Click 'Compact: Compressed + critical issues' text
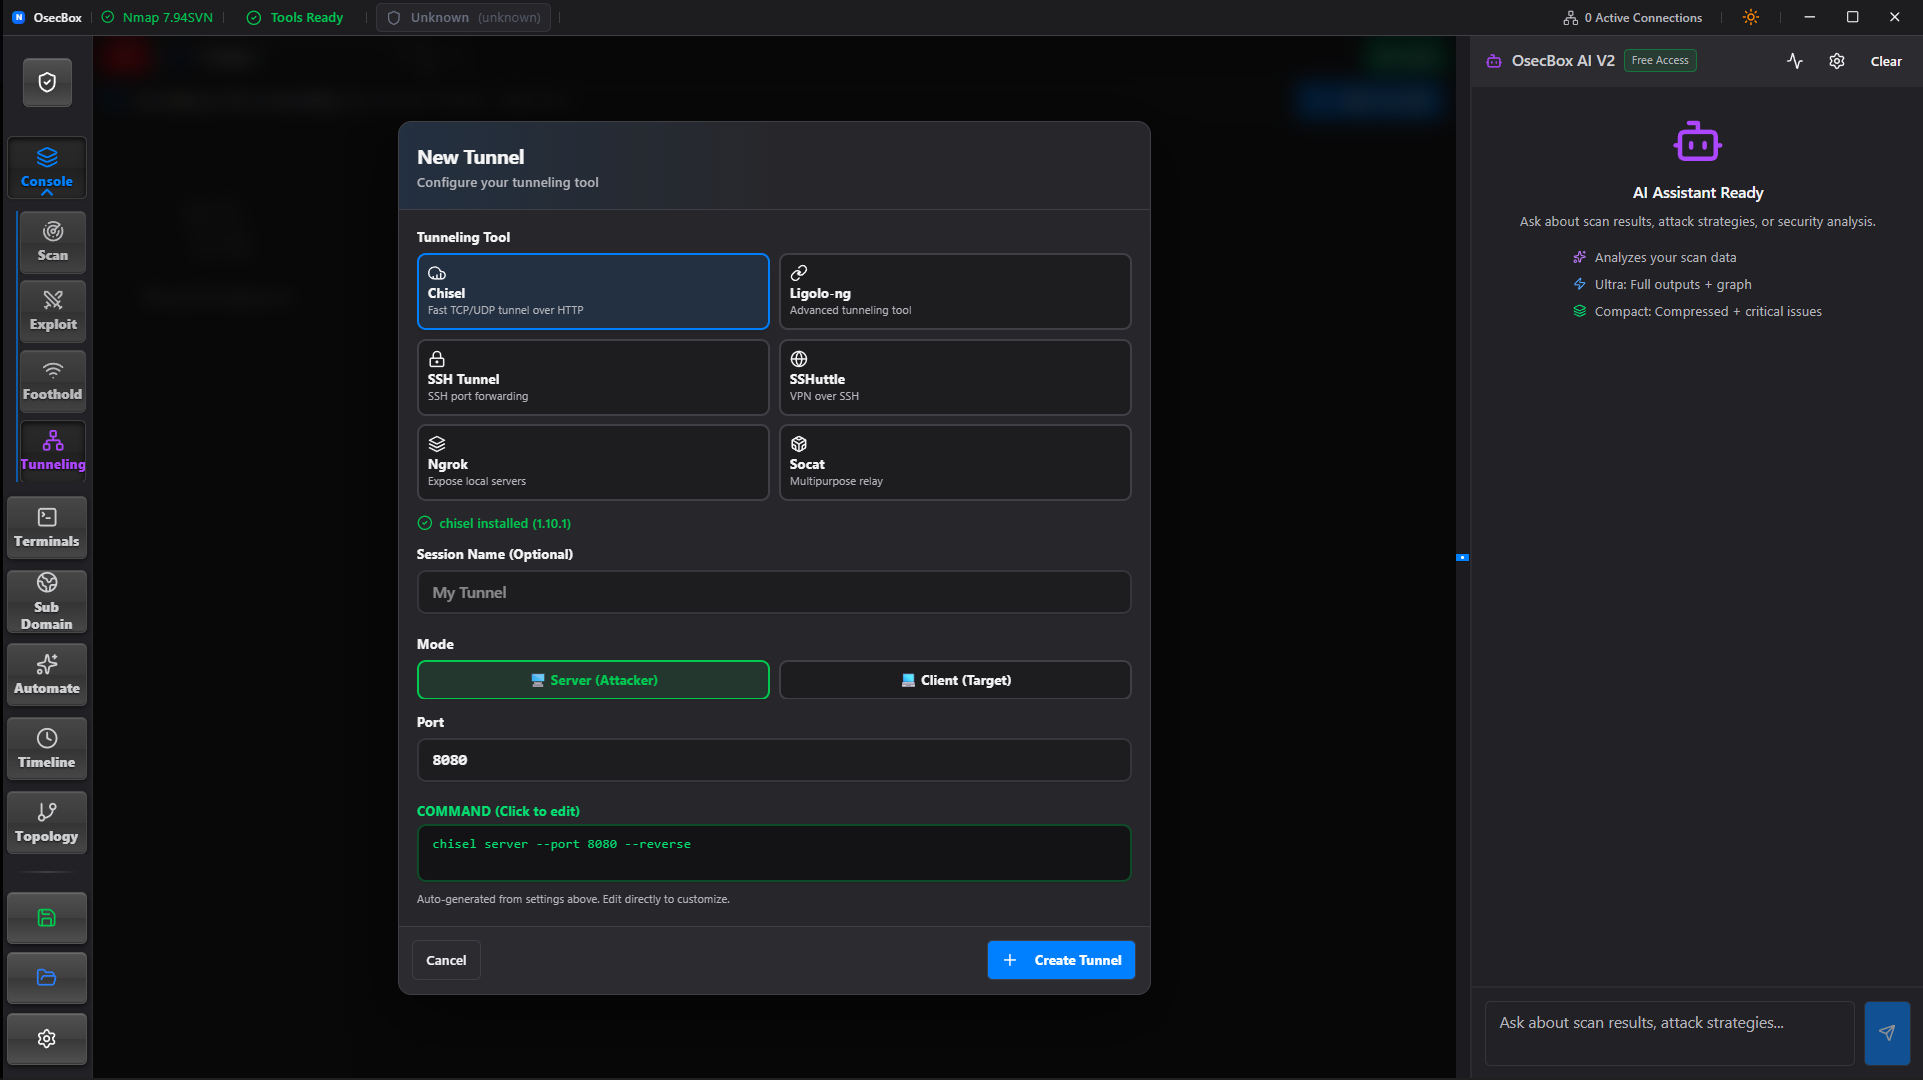Viewport: 1923px width, 1080px height. 1708,312
